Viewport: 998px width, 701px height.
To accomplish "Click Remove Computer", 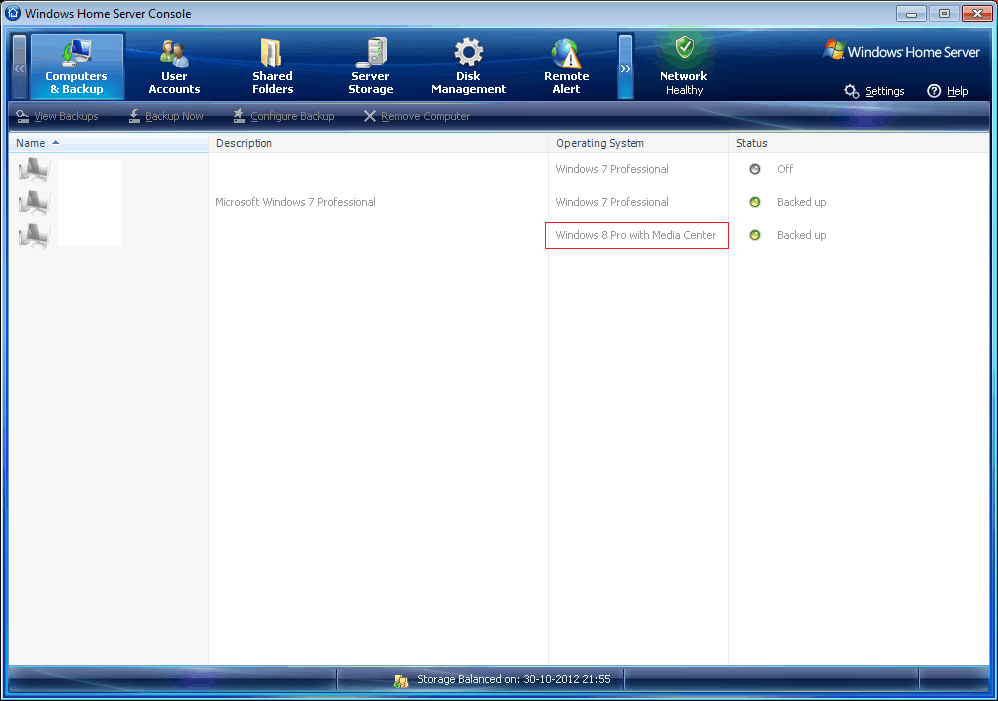I will [x=416, y=116].
